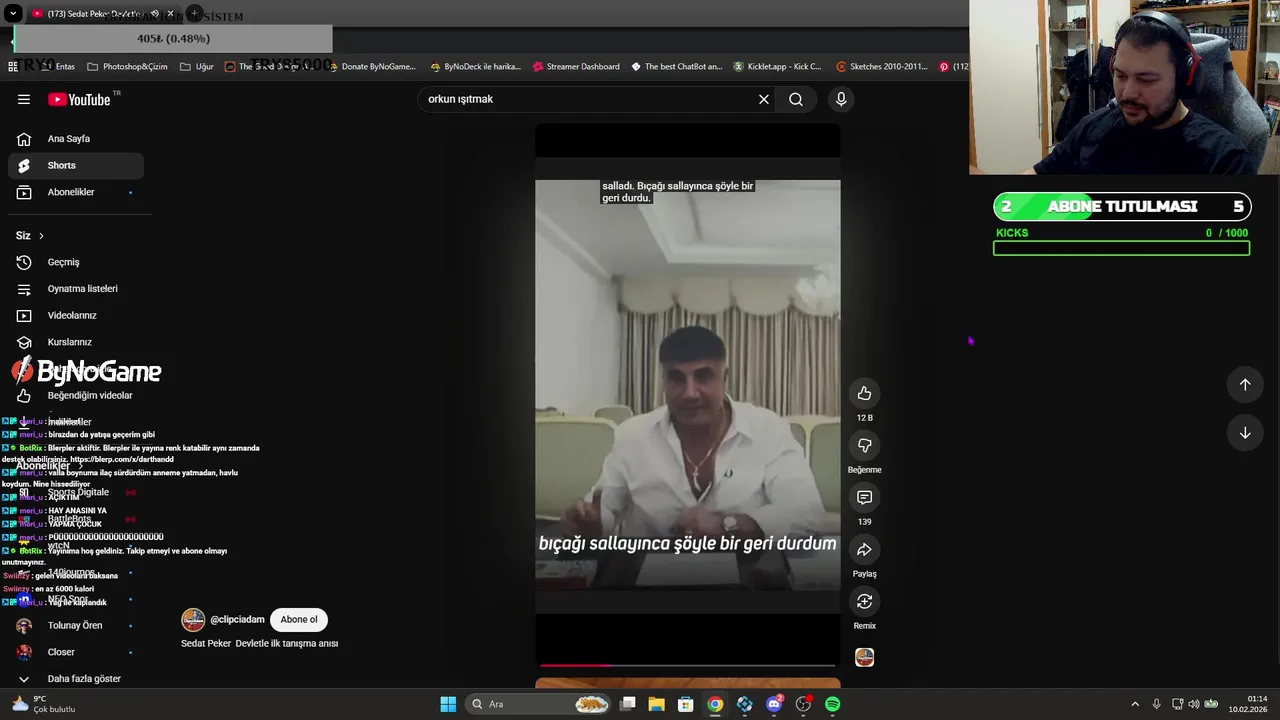1280x720 pixels.
Task: Expand the Siz section chevron
Action: coord(41,236)
